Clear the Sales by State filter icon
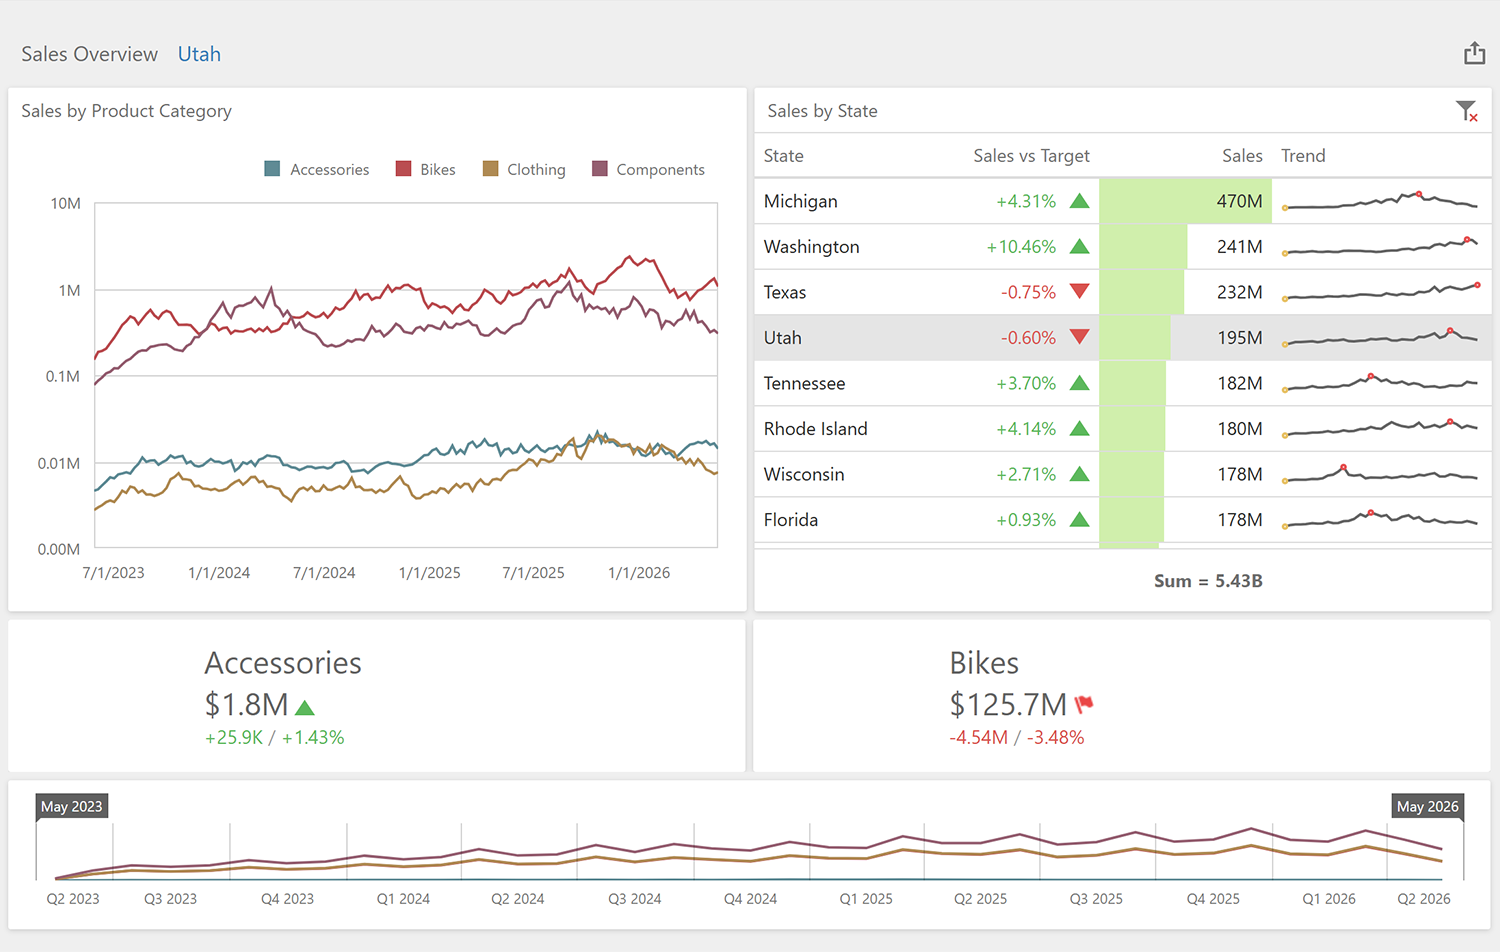Viewport: 1500px width, 952px height. (1466, 111)
